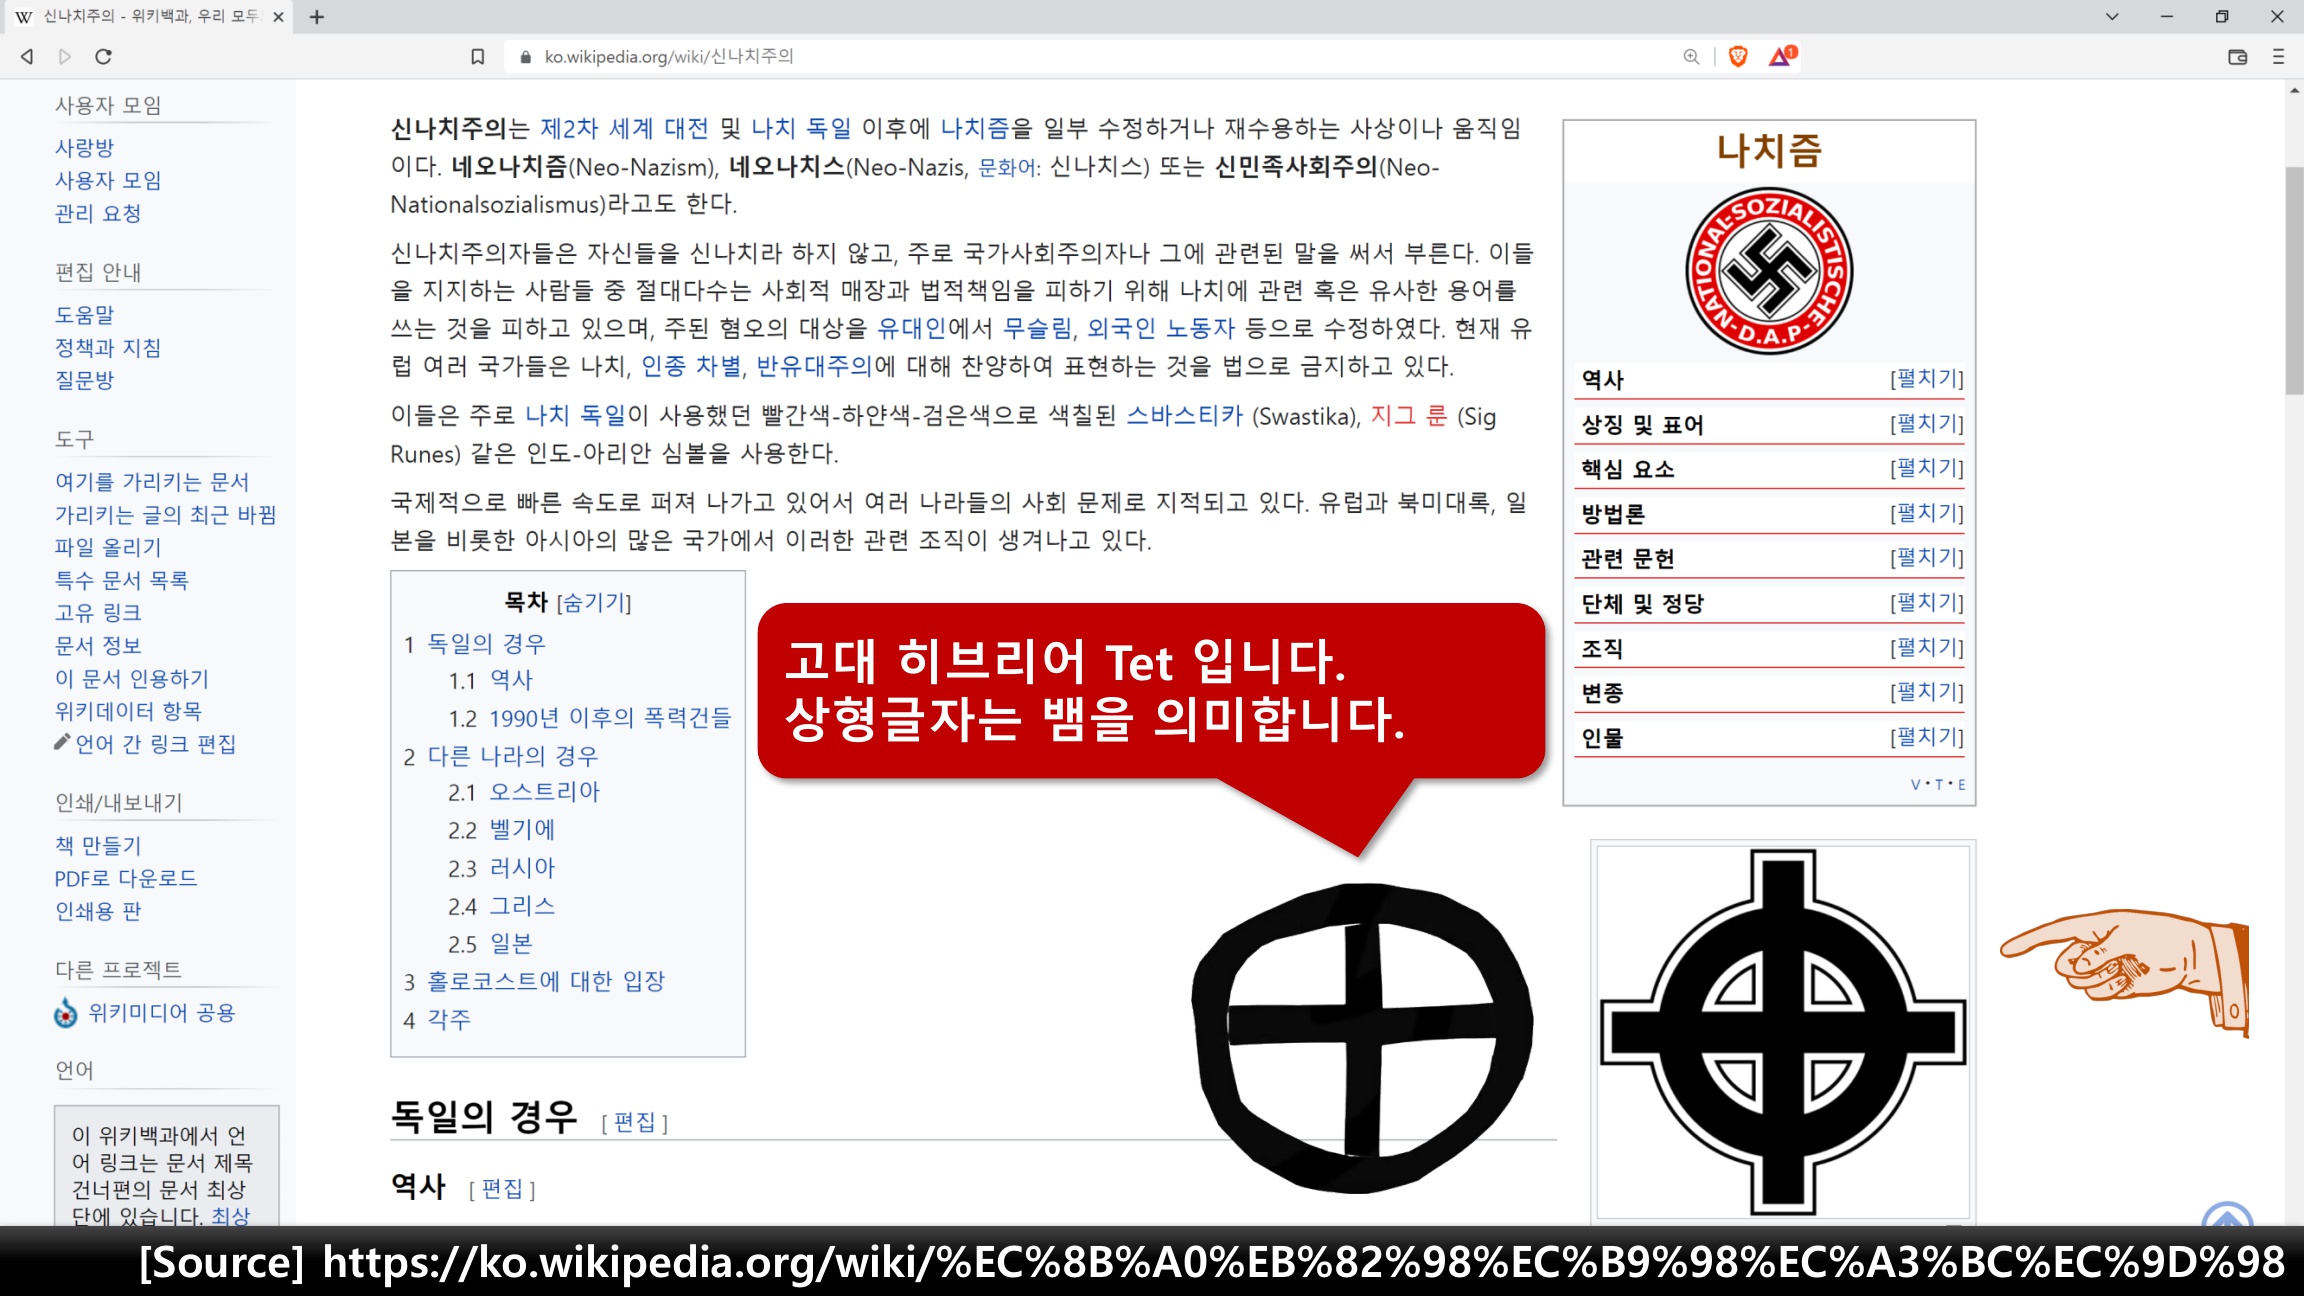
Task: Open sidebar link PDF로 다운로드
Action: point(126,879)
